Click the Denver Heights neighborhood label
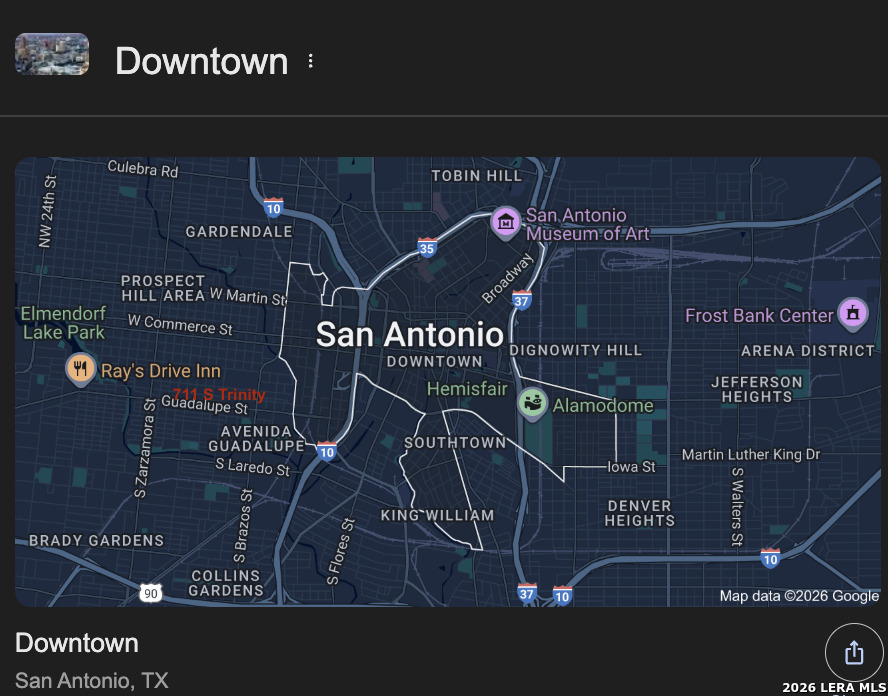This screenshot has width=888, height=696. pos(639,513)
